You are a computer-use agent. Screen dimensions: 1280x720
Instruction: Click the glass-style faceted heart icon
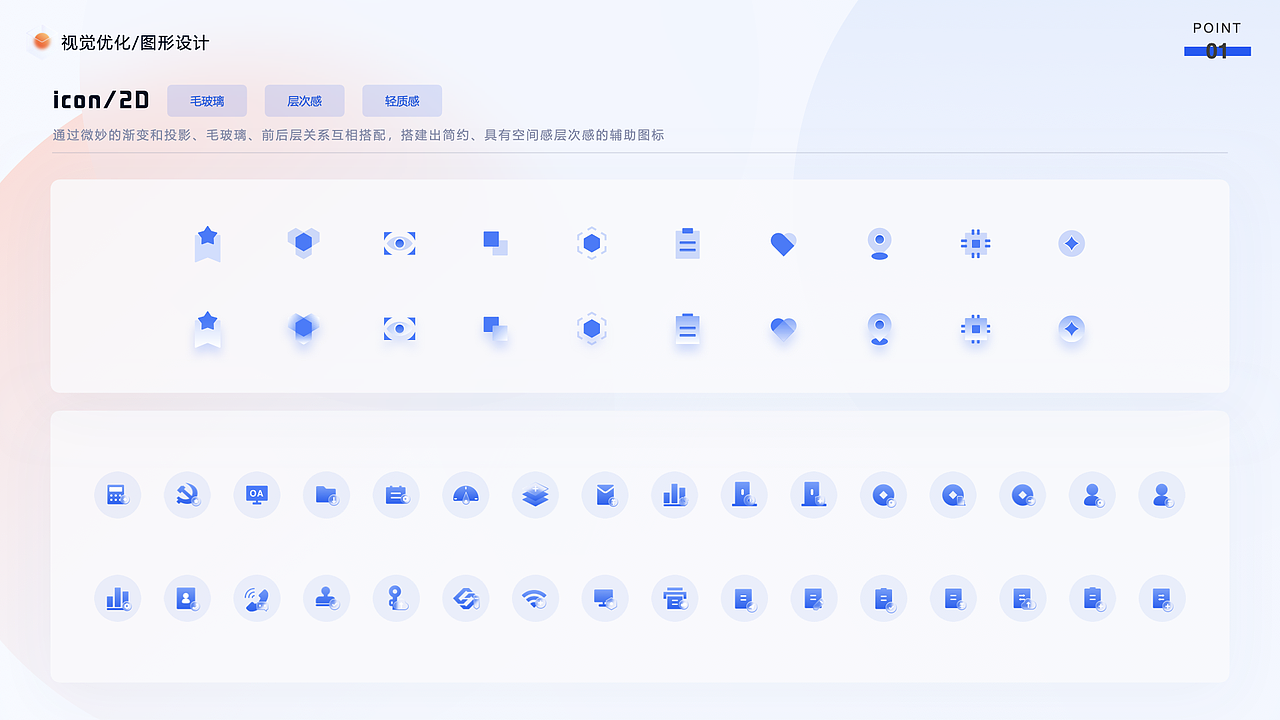(x=783, y=329)
